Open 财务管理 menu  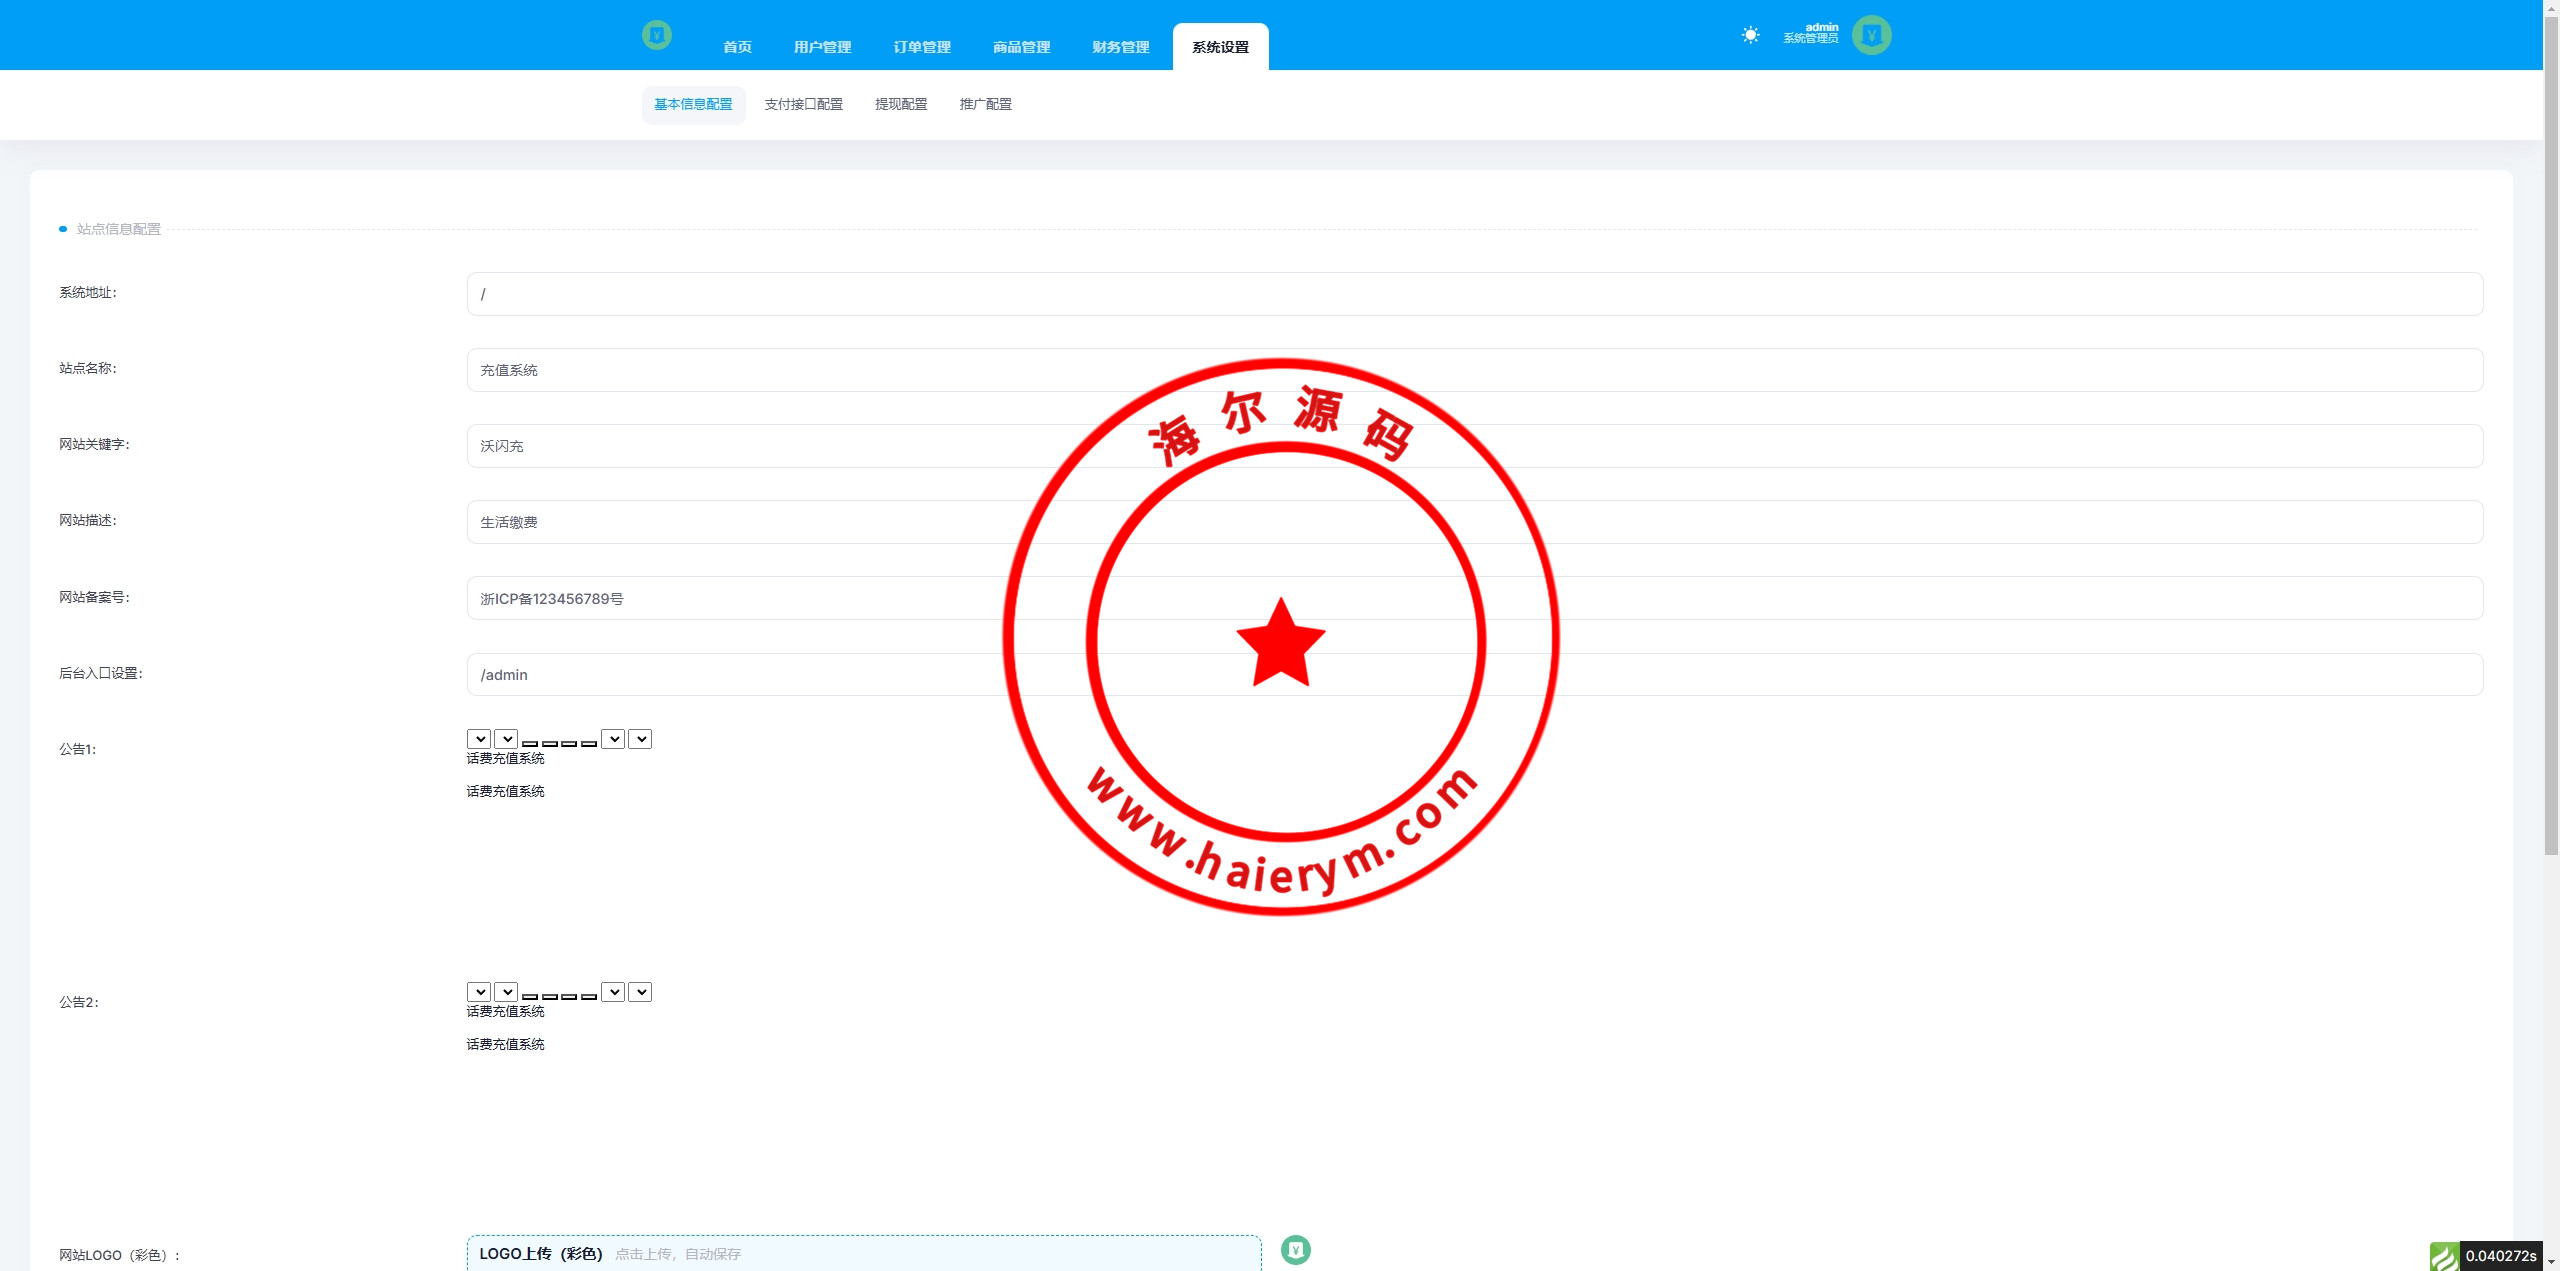[1120, 47]
